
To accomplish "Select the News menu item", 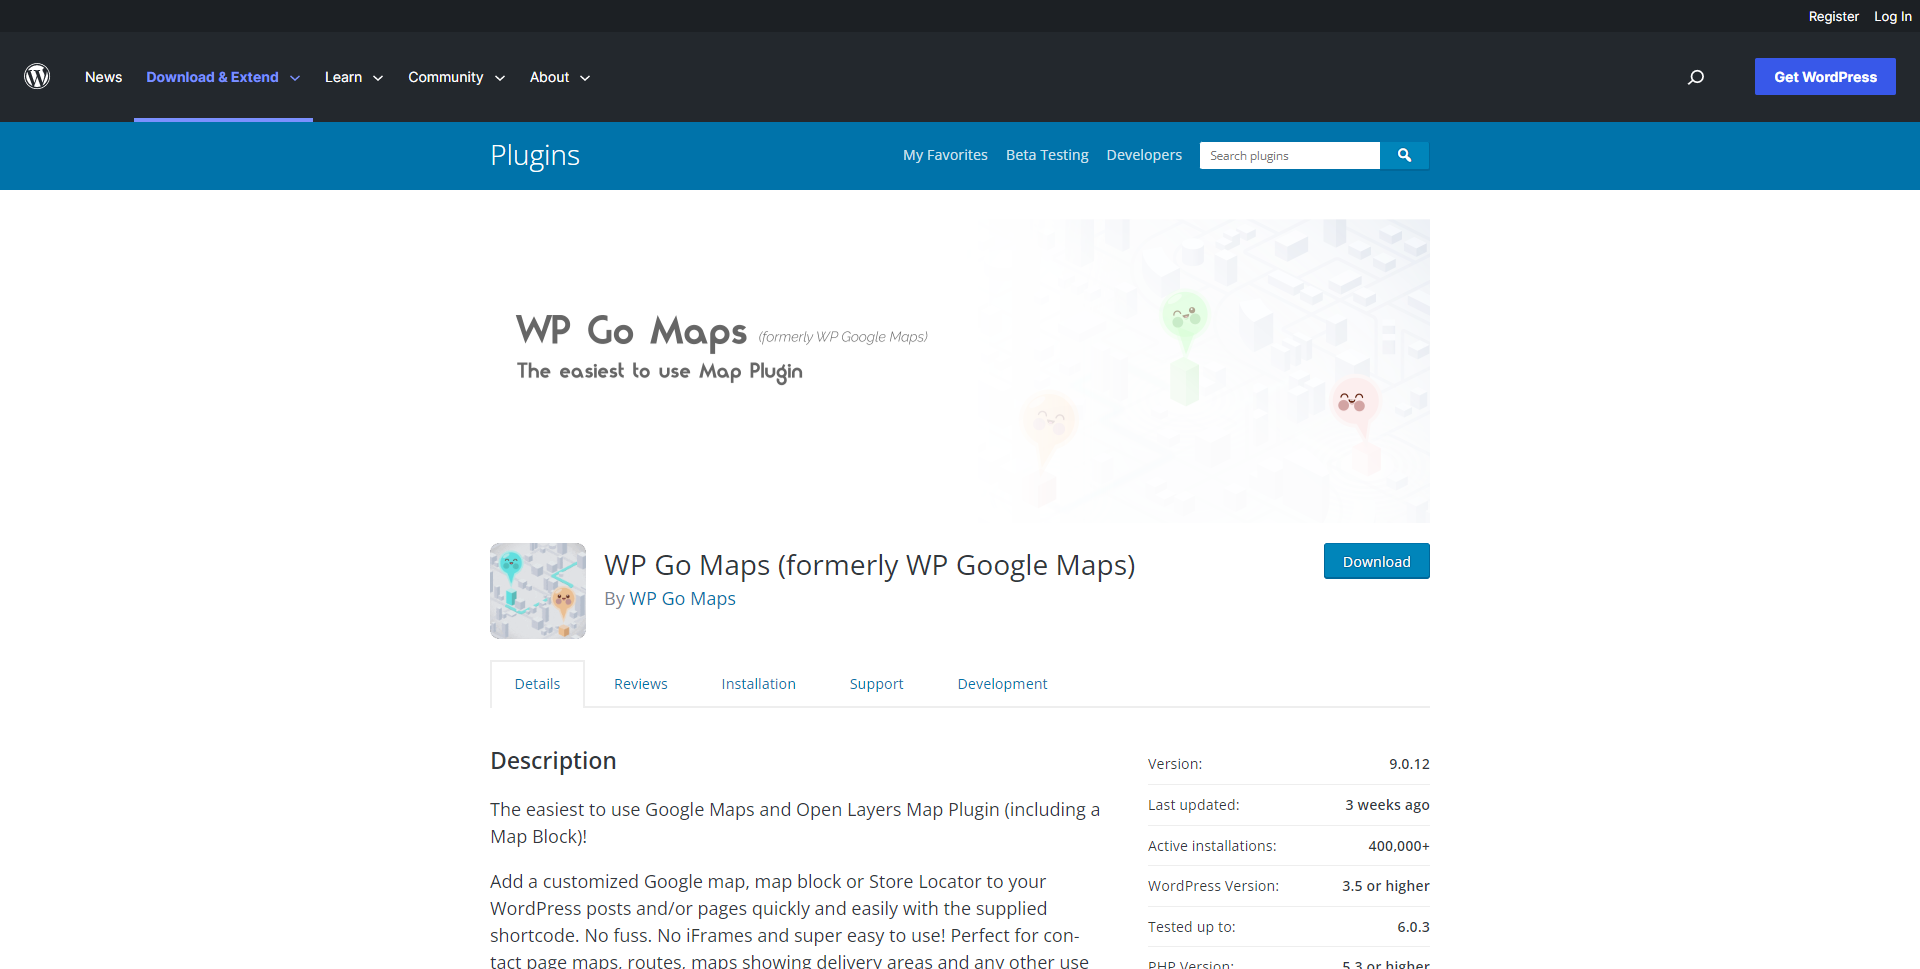I will coord(103,77).
